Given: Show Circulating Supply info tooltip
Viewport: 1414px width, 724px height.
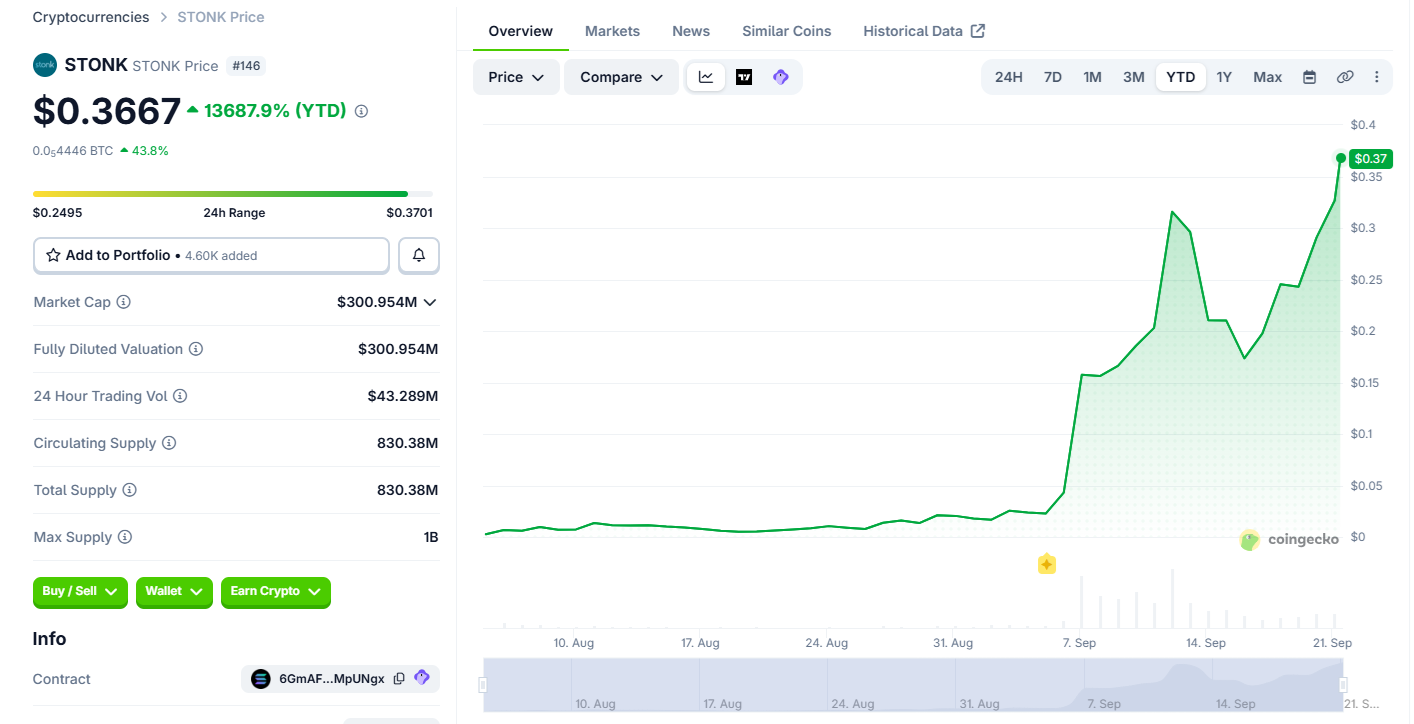Looking at the screenshot, I should click(x=169, y=443).
